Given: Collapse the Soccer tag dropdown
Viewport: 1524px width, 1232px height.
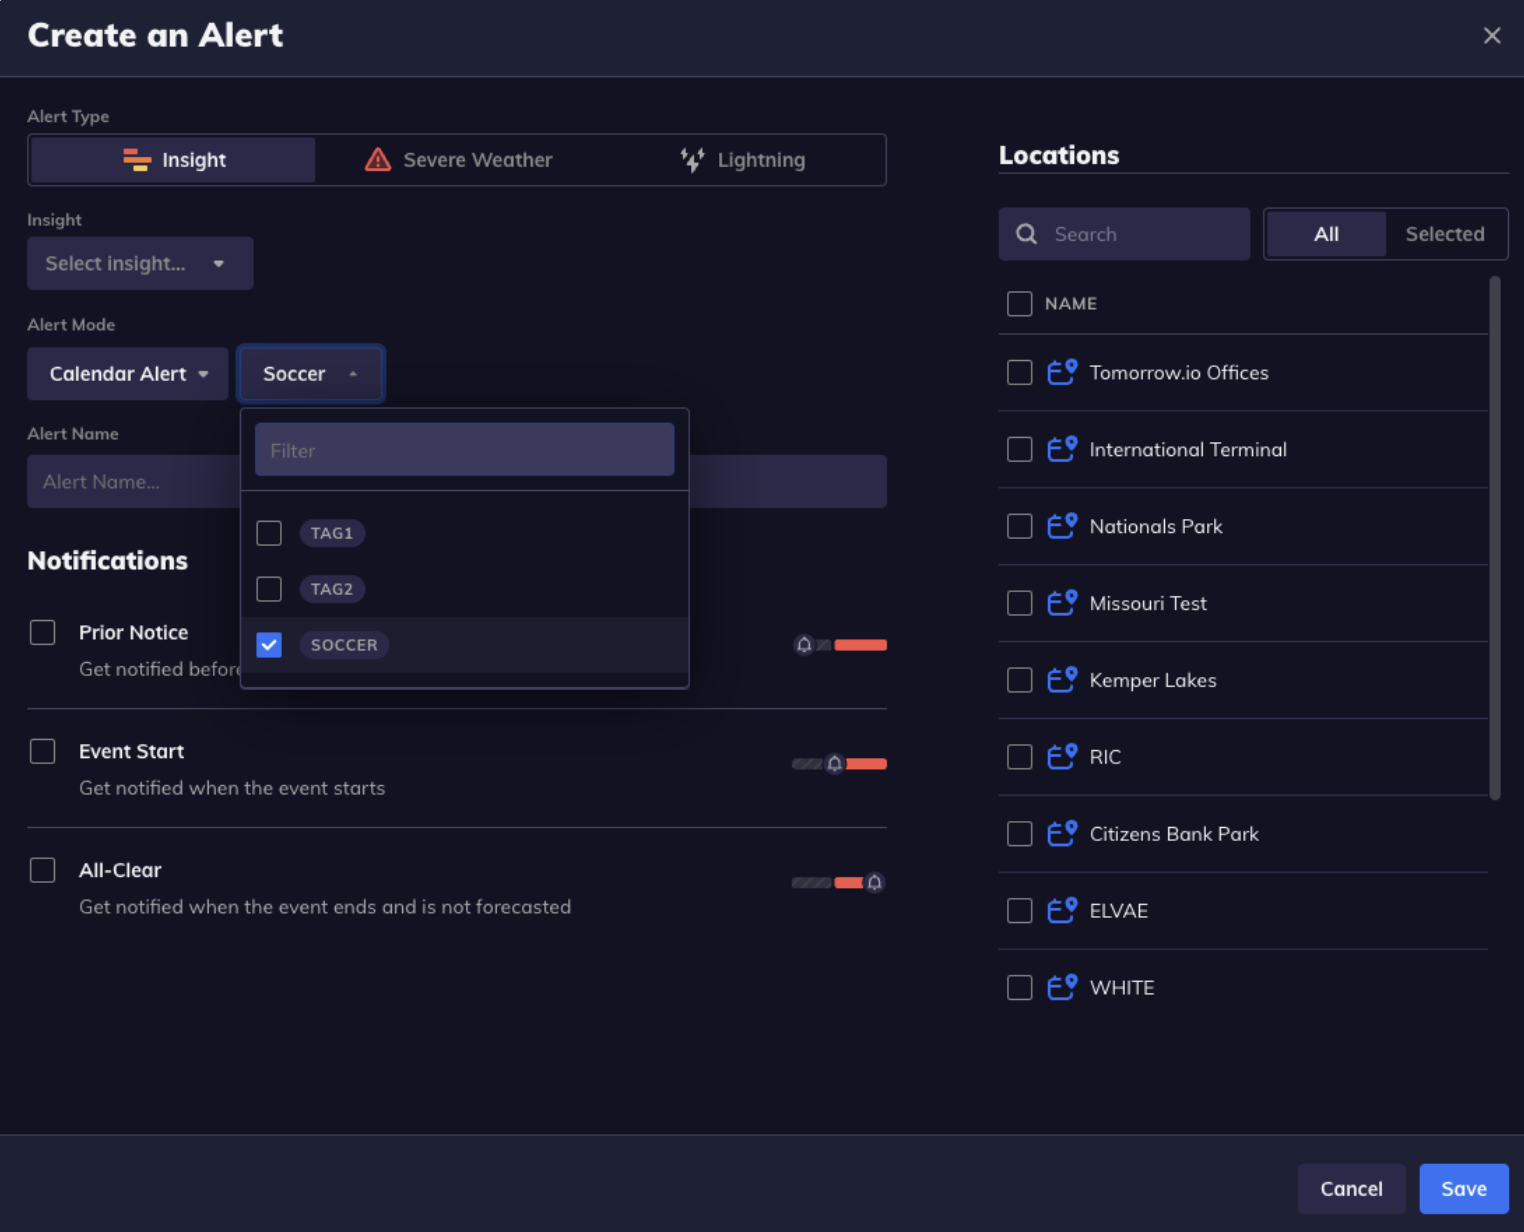Looking at the screenshot, I should (310, 374).
